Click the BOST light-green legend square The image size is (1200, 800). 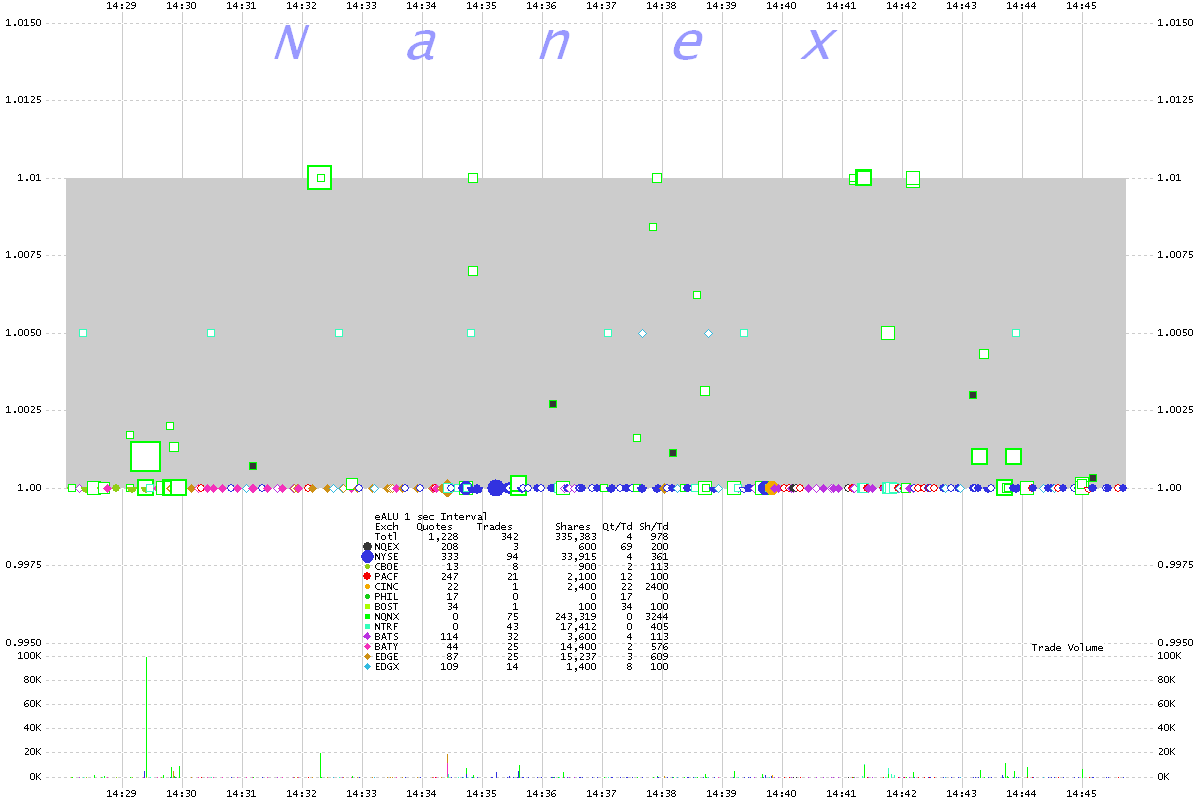pos(367,606)
